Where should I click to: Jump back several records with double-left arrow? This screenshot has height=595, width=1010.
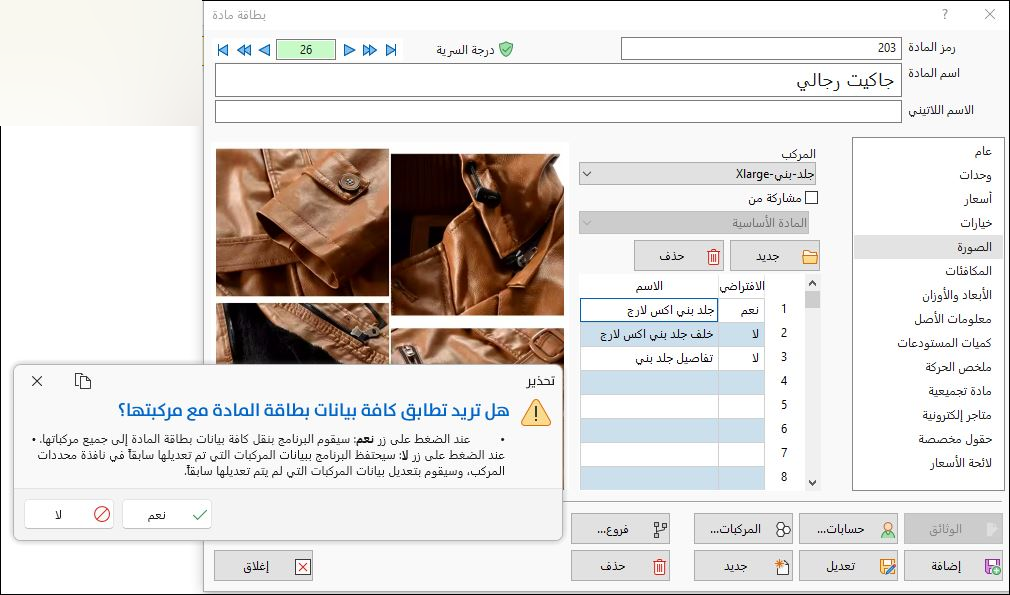coord(243,50)
